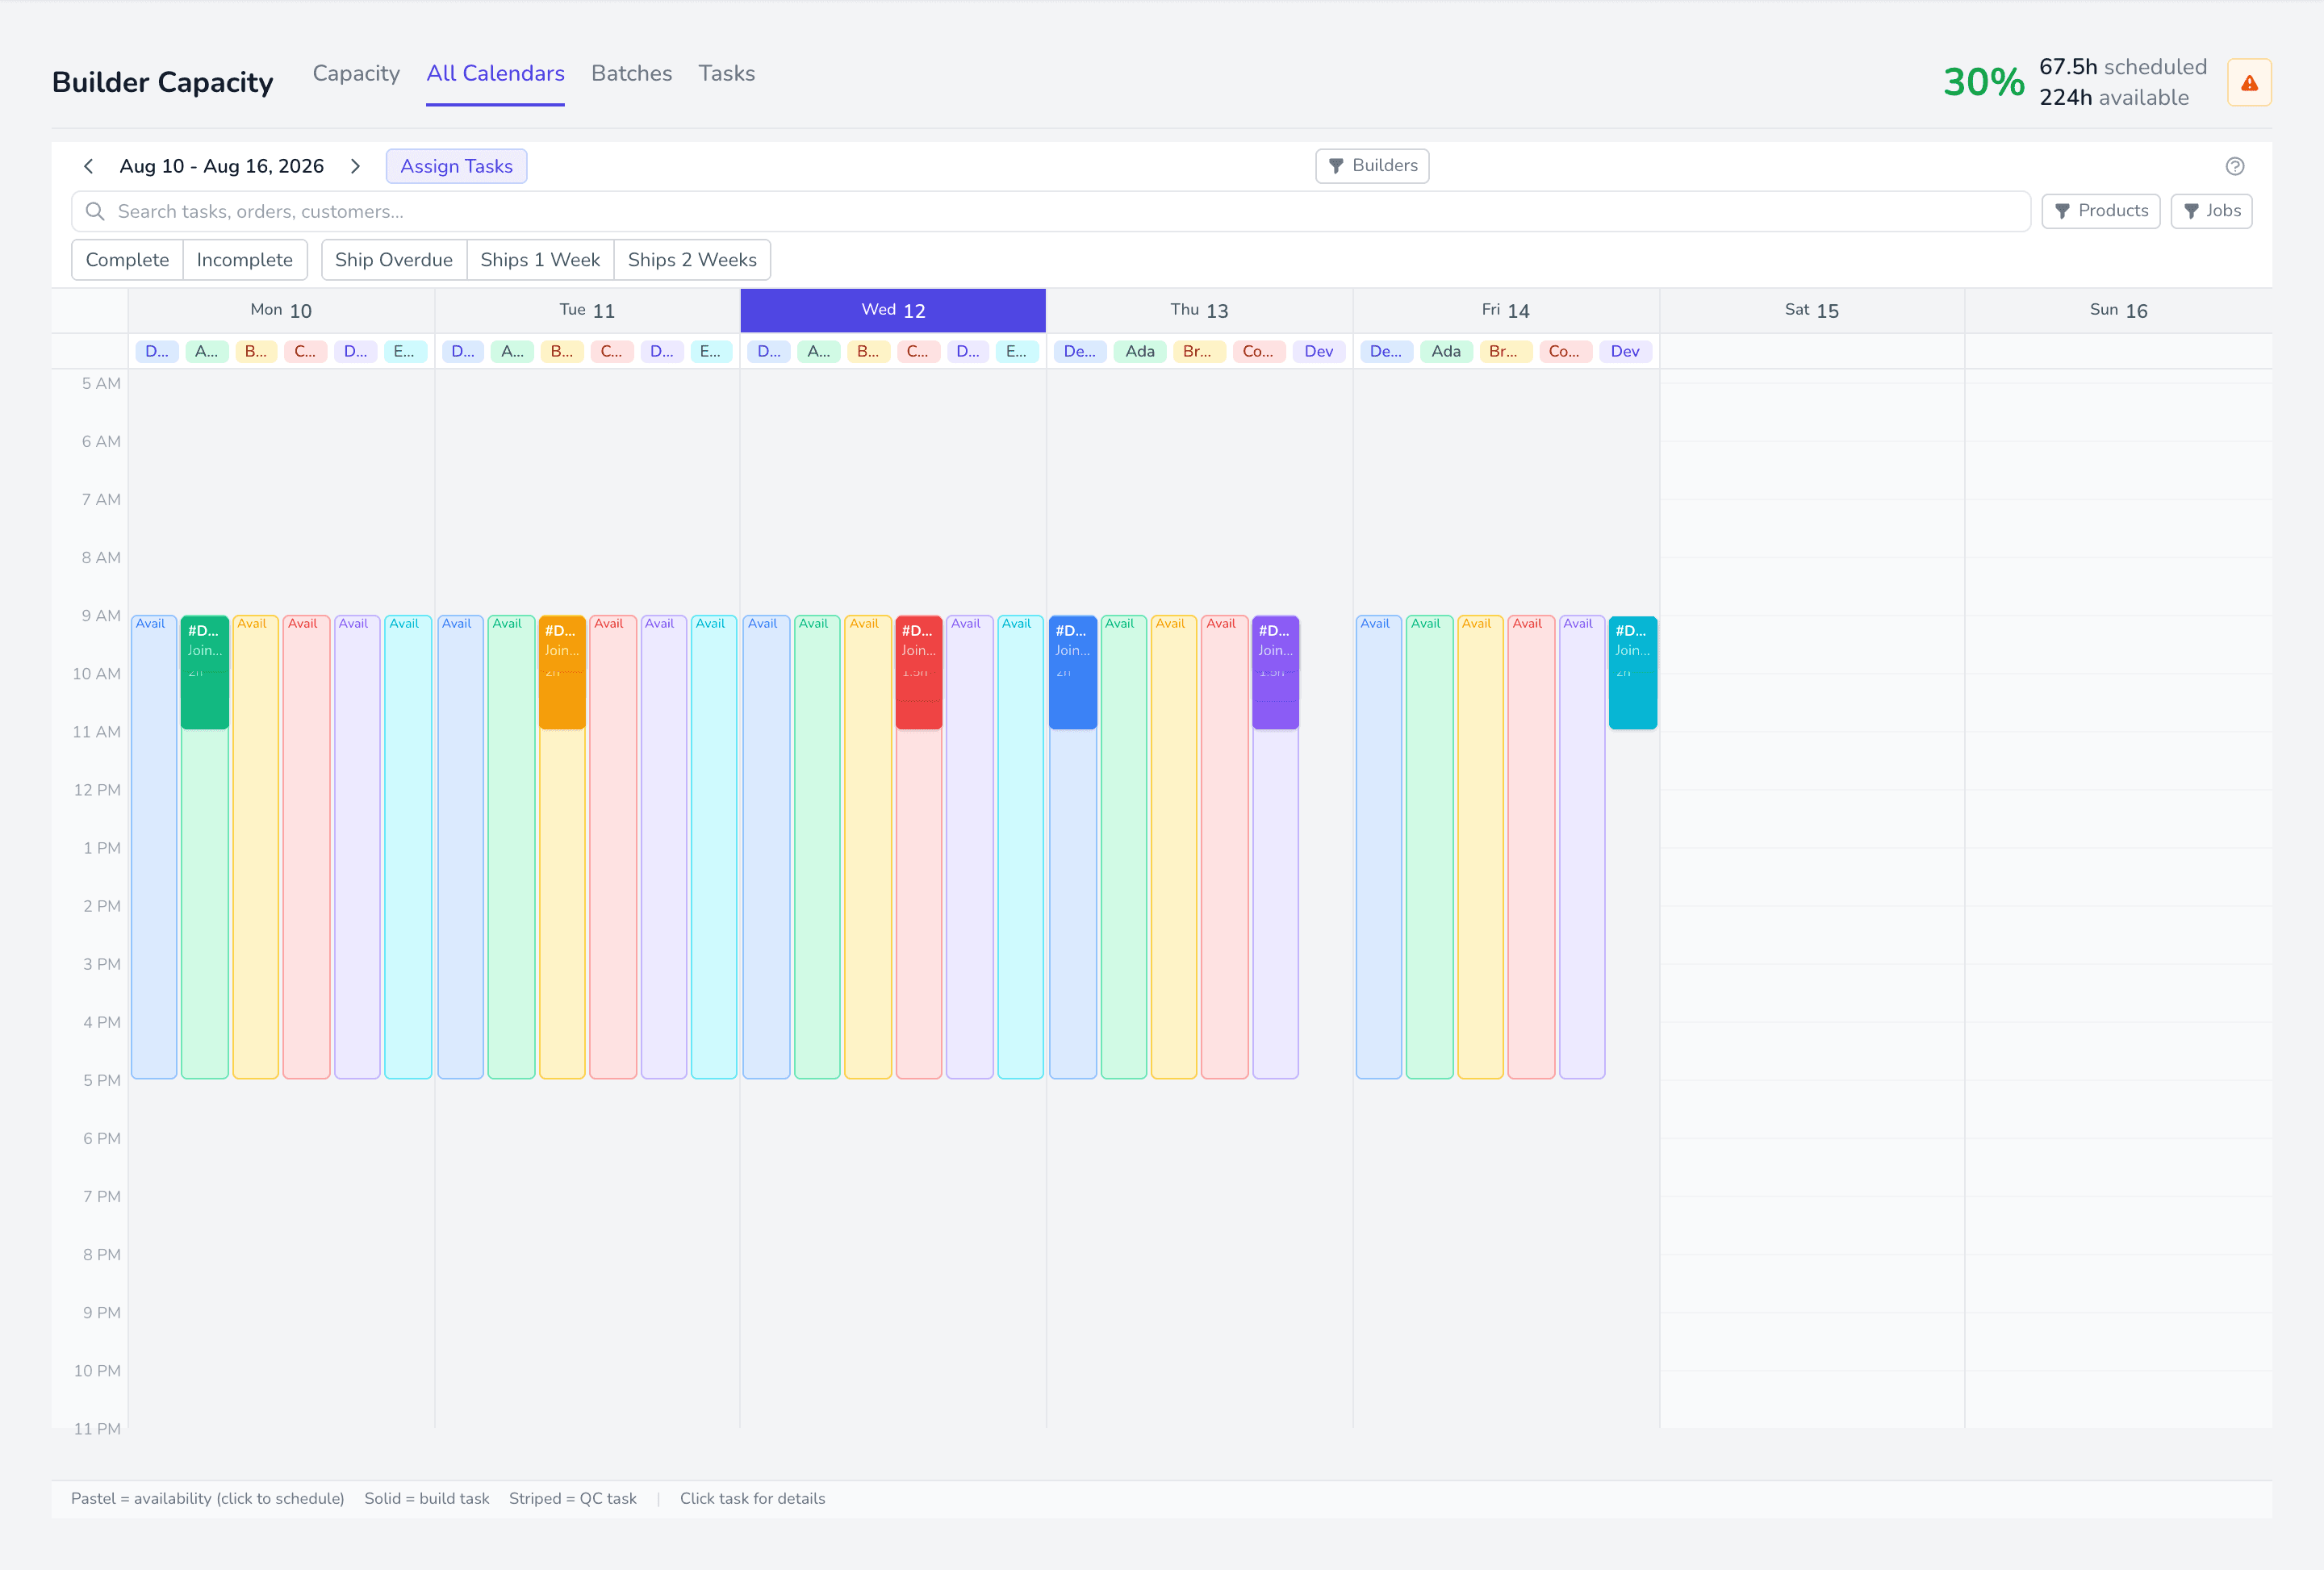Open the Products filter dropdown
2324x1570 pixels.
pos(2101,211)
